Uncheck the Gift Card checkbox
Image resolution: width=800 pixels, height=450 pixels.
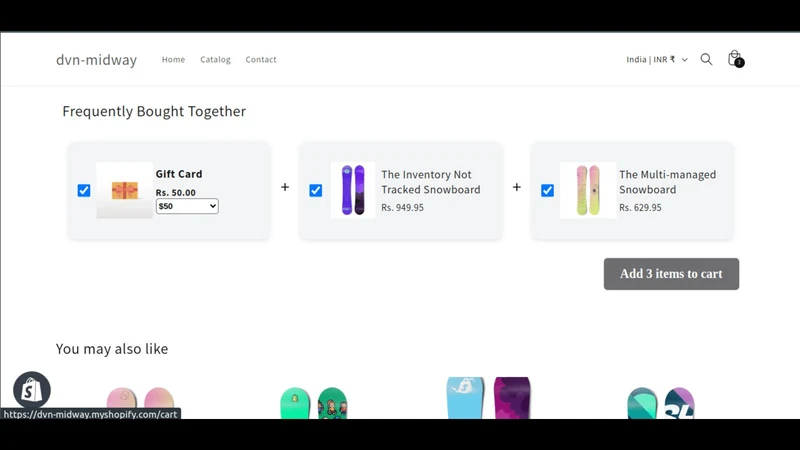[x=84, y=190]
